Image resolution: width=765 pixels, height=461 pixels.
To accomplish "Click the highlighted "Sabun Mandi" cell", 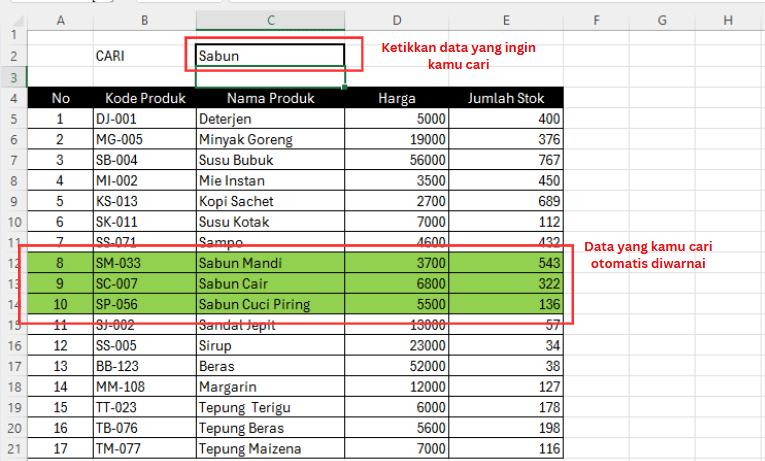I will (270, 263).
